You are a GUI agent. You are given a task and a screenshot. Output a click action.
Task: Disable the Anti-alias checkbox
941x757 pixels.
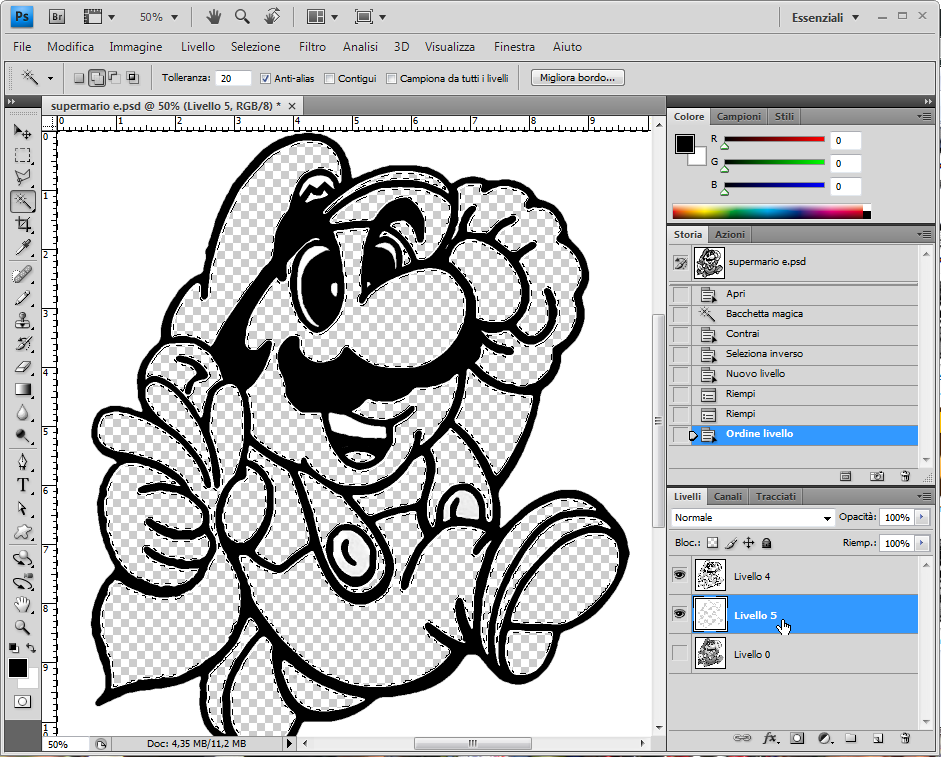tap(265, 78)
